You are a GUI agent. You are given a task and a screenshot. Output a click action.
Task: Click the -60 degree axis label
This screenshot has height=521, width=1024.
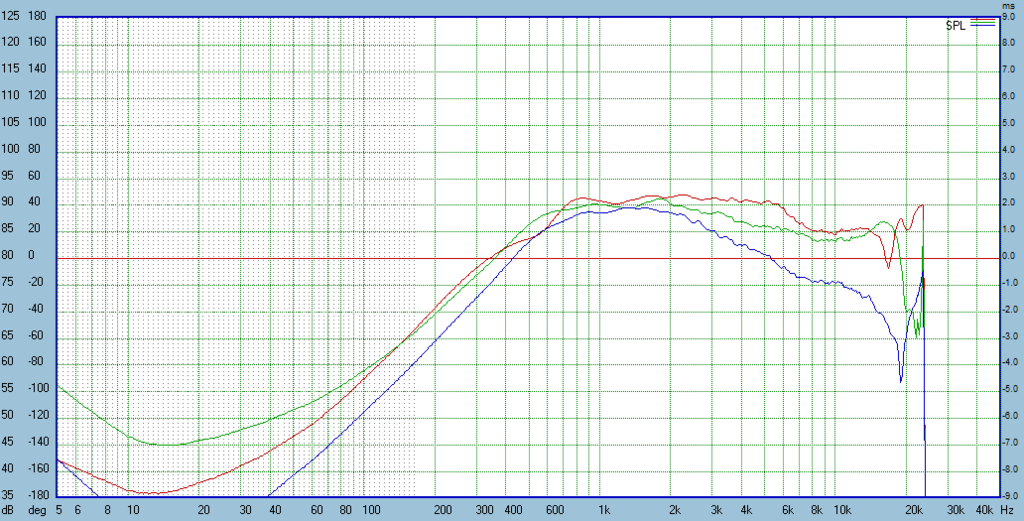click(x=35, y=336)
